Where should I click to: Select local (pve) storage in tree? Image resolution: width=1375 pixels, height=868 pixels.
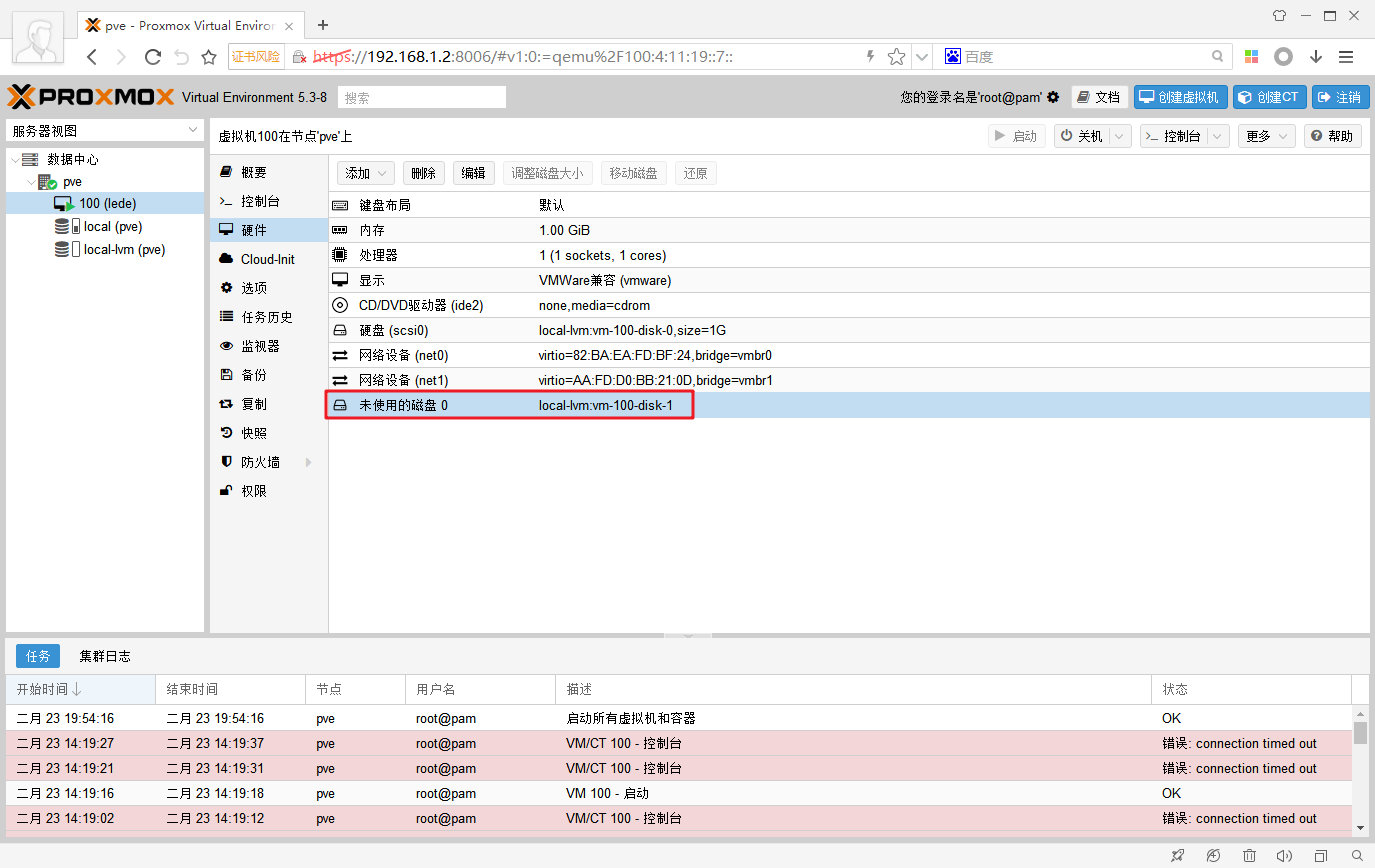[105, 227]
